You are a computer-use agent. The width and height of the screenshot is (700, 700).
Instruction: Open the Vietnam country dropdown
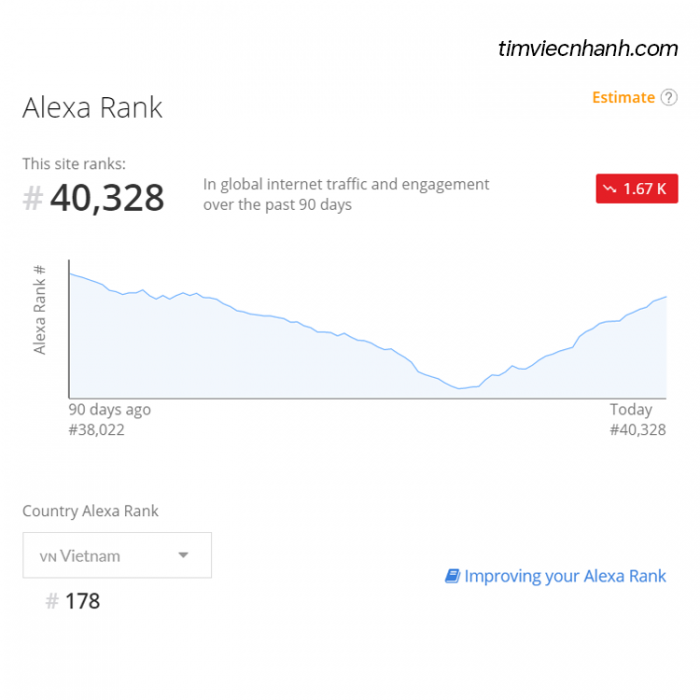tap(117, 555)
